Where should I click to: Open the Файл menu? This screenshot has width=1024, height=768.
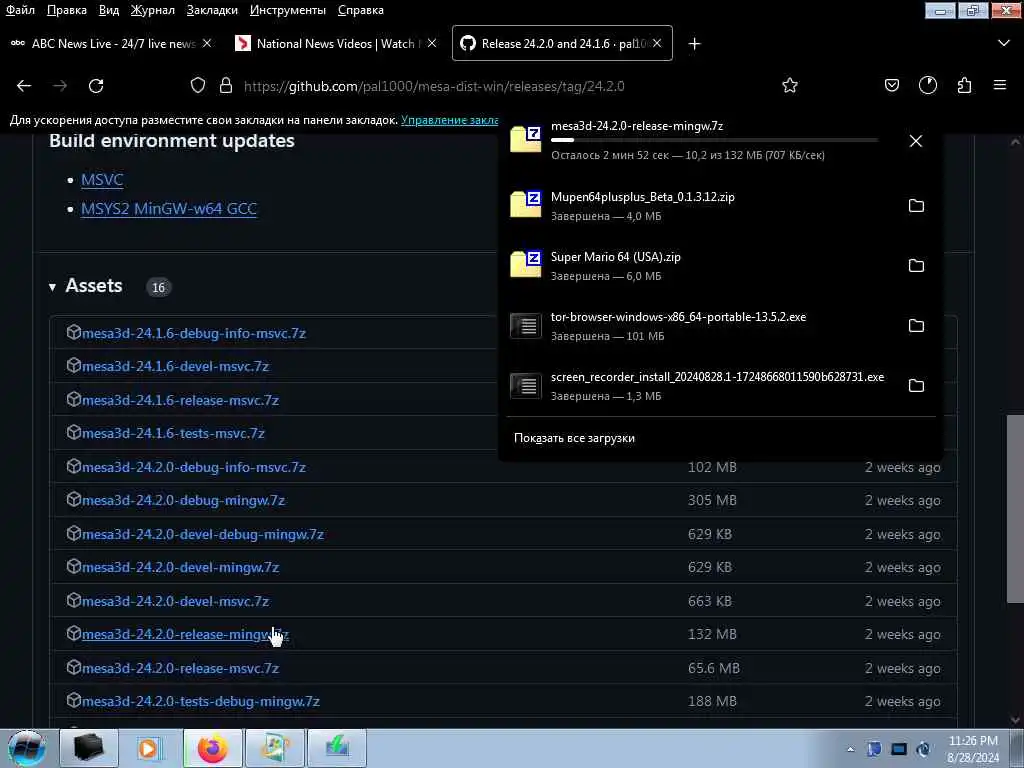(x=20, y=10)
